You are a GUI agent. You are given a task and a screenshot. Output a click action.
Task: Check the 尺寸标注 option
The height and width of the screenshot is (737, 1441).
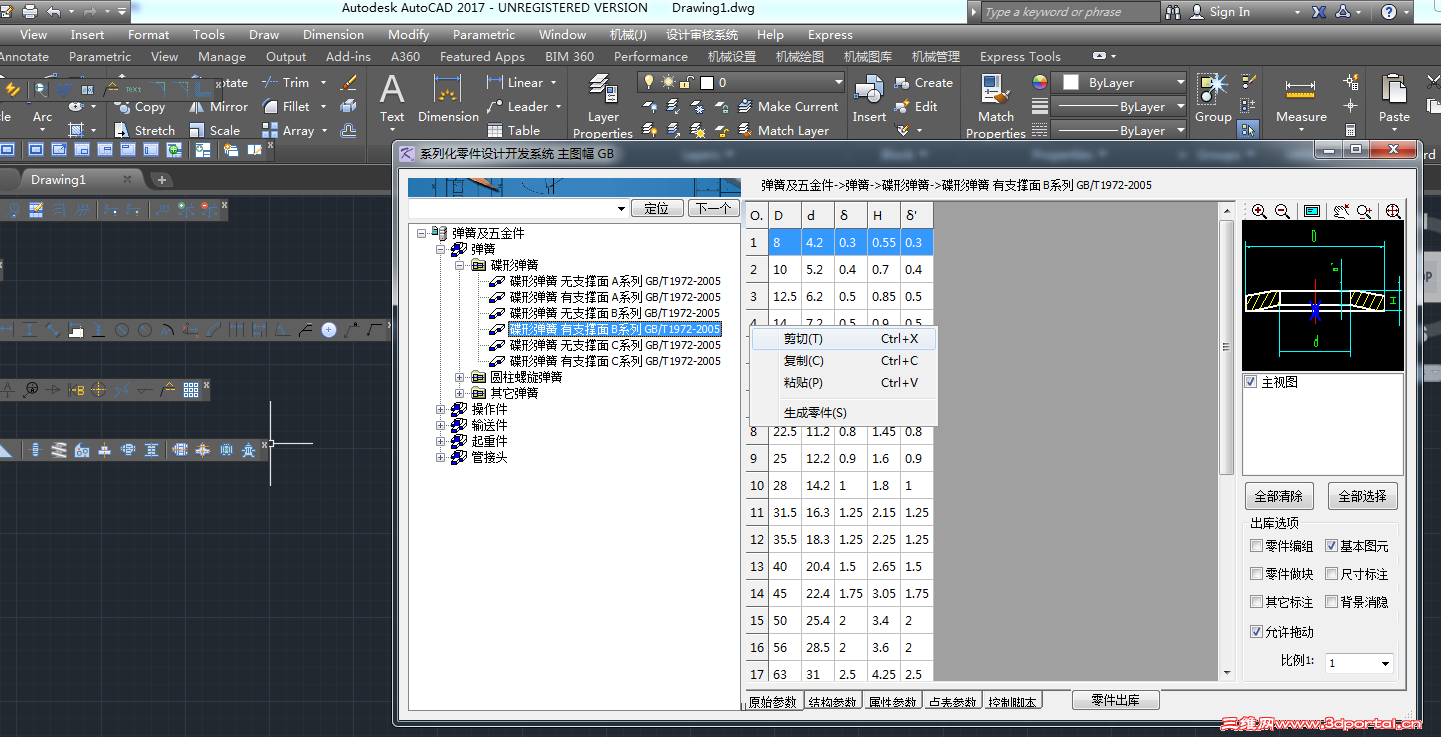(x=1332, y=574)
